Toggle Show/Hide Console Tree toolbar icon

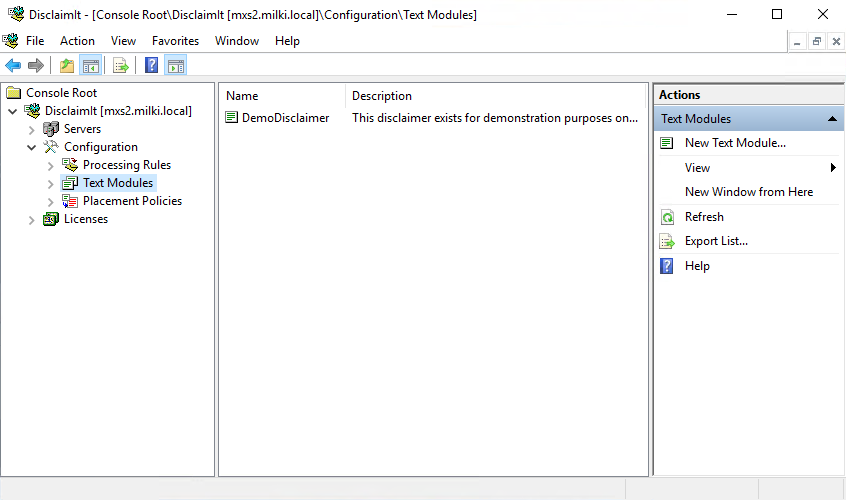pos(91,66)
